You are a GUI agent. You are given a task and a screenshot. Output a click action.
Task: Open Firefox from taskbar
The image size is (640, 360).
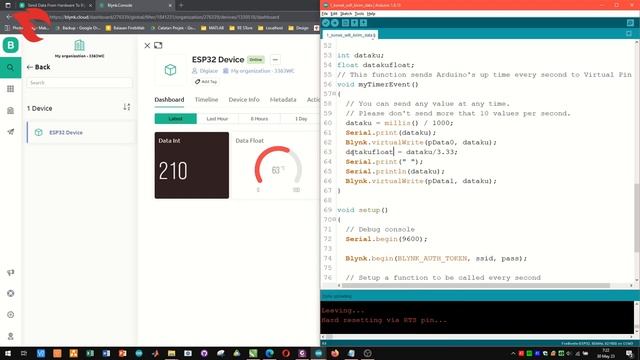[335, 353]
